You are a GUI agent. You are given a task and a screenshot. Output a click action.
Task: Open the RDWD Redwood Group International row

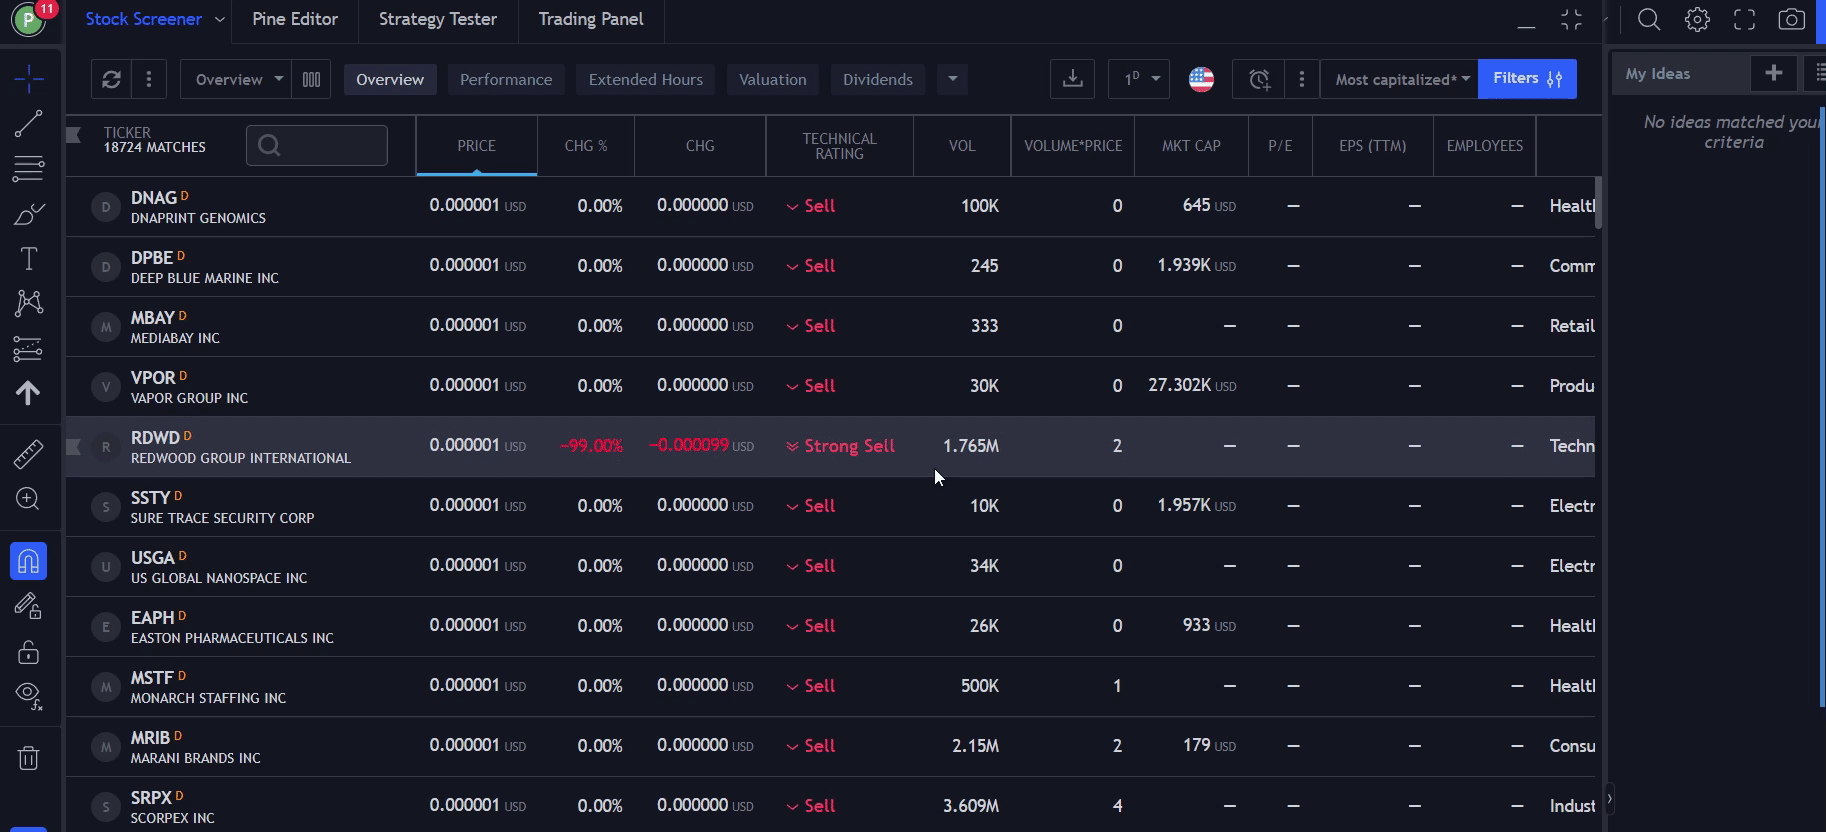[830, 446]
